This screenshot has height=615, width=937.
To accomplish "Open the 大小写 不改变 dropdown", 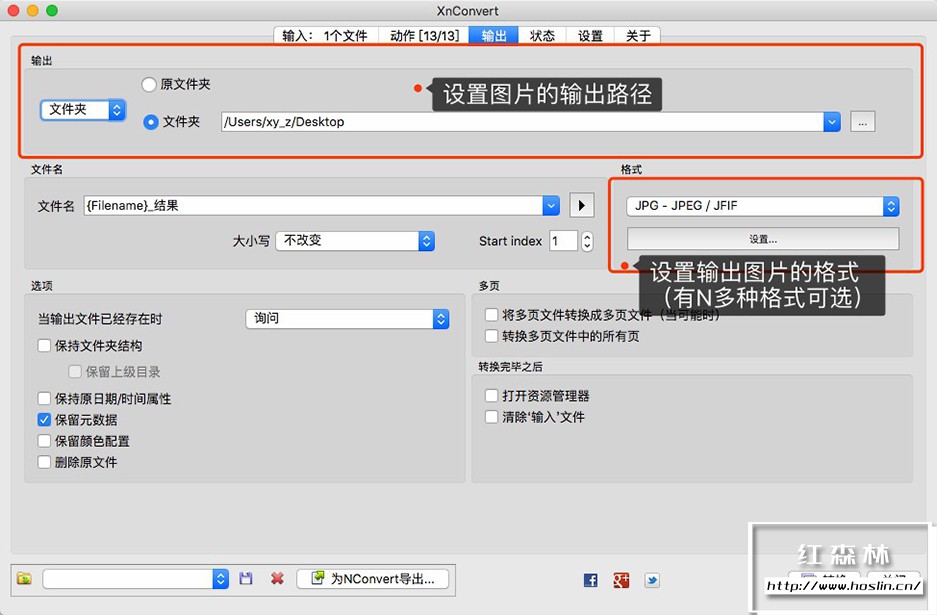I will click(x=355, y=241).
